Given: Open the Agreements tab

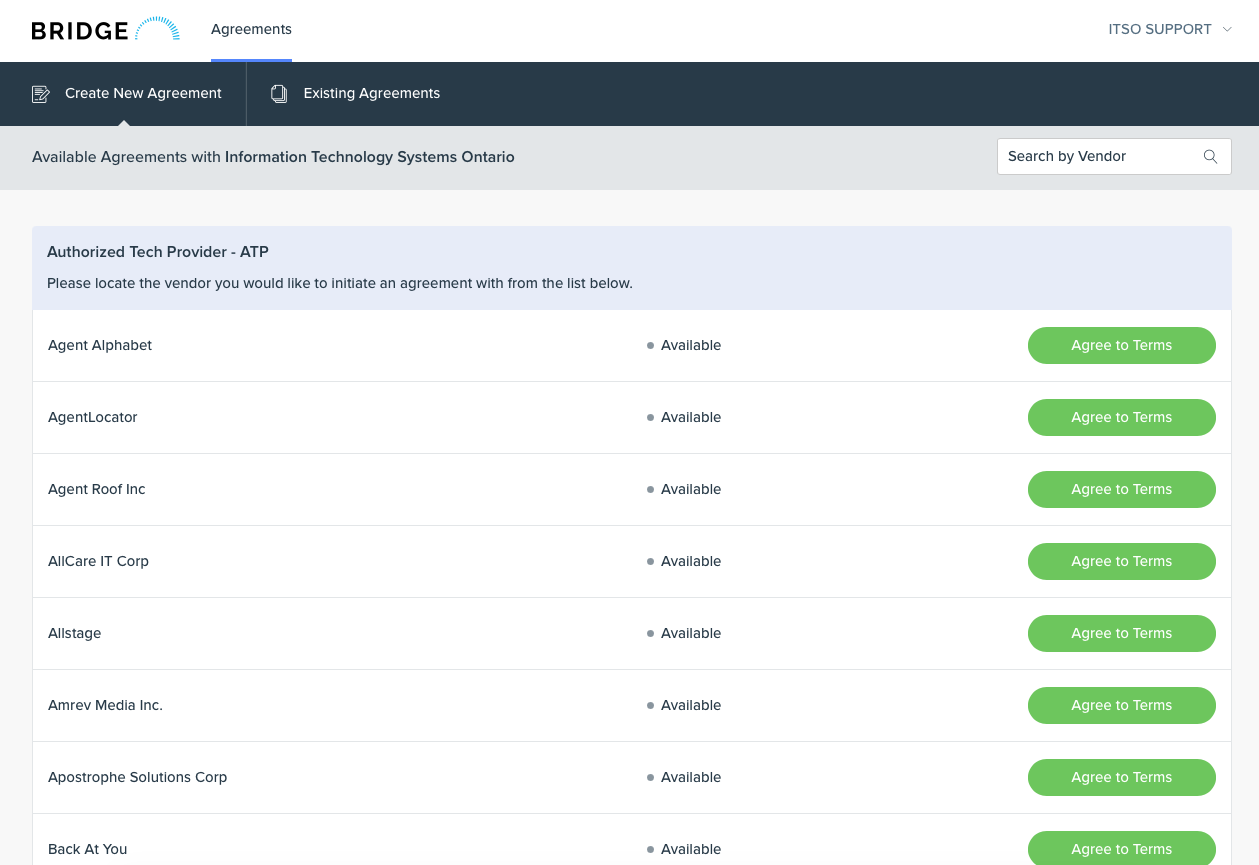Looking at the screenshot, I should pos(251,30).
